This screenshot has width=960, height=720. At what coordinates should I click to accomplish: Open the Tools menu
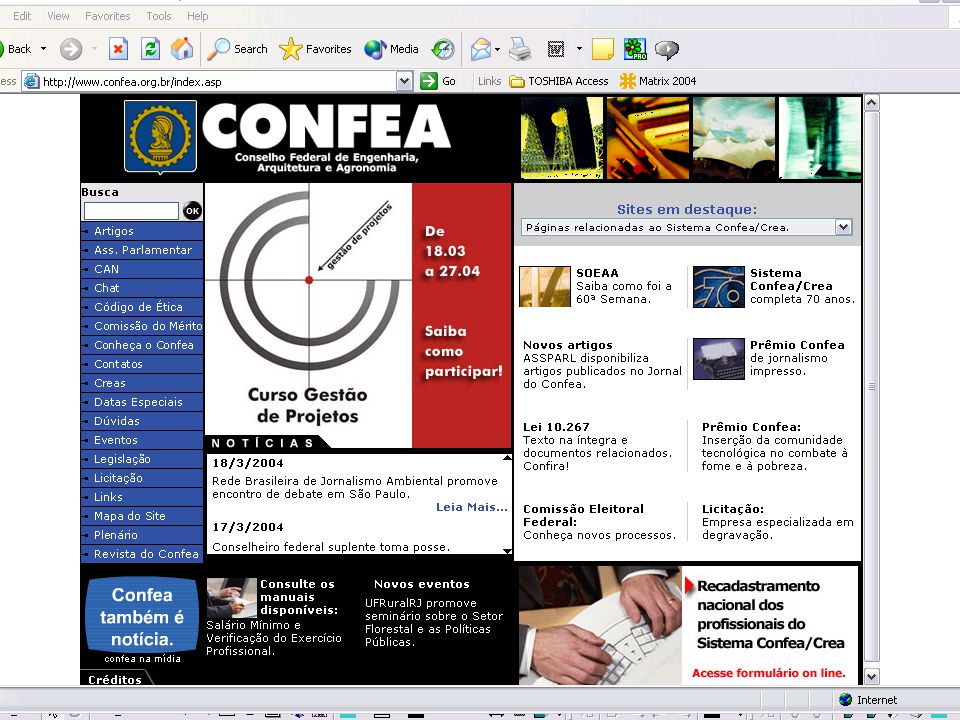point(159,16)
